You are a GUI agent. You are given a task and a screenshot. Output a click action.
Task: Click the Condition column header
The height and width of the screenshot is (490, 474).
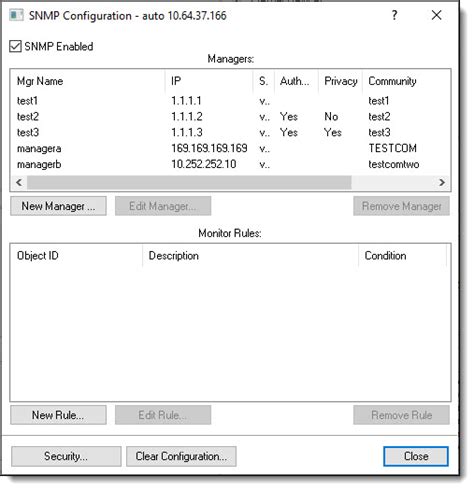(402, 256)
